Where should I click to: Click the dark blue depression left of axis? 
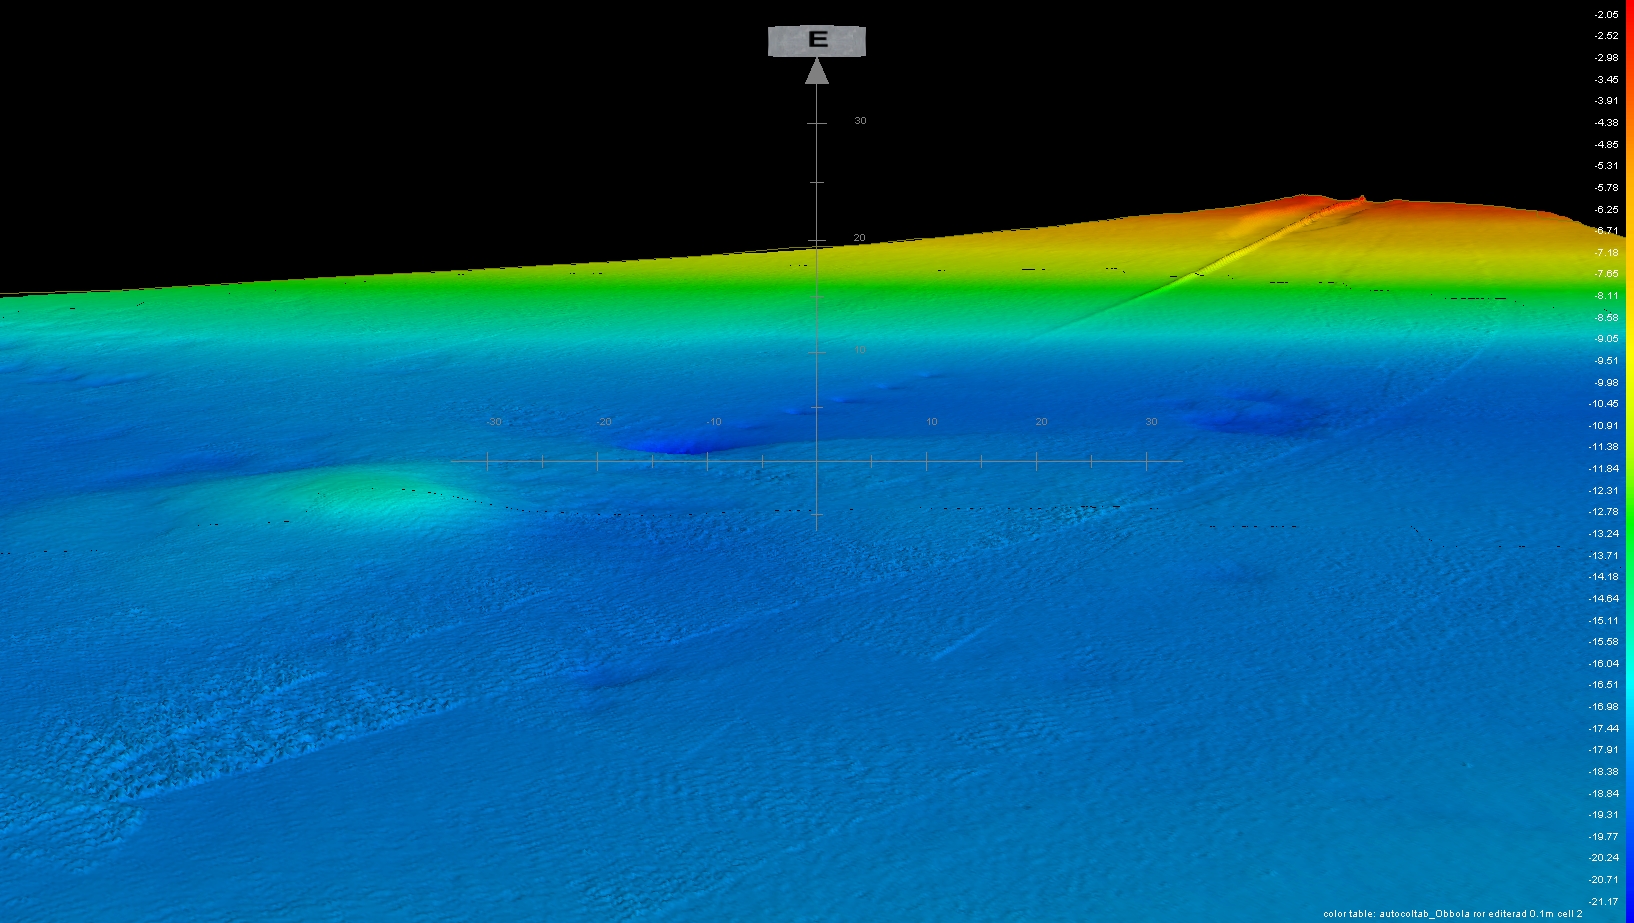click(670, 443)
